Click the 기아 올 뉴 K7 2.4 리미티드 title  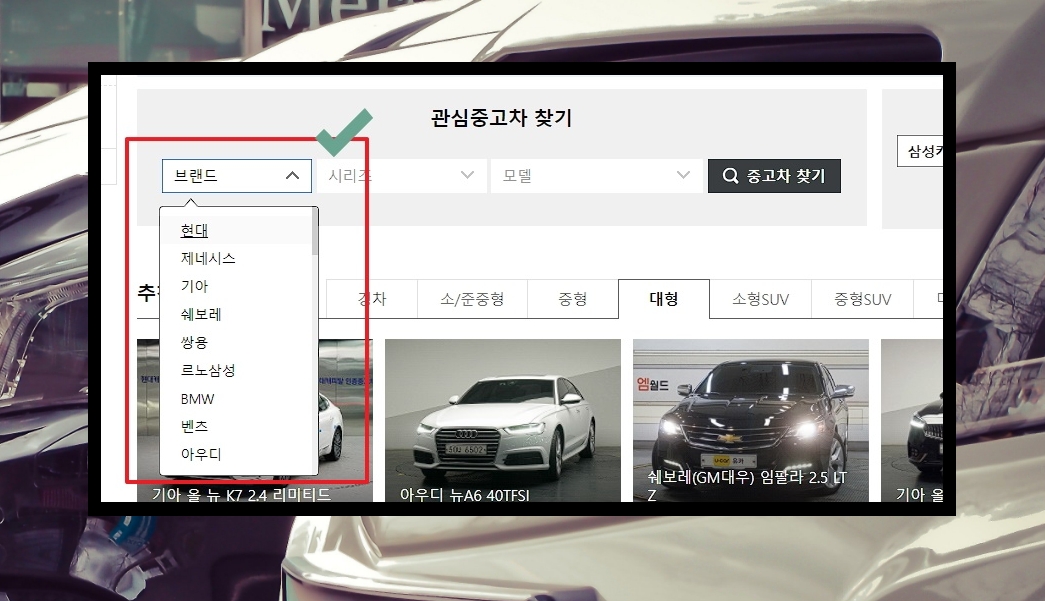tap(241, 494)
